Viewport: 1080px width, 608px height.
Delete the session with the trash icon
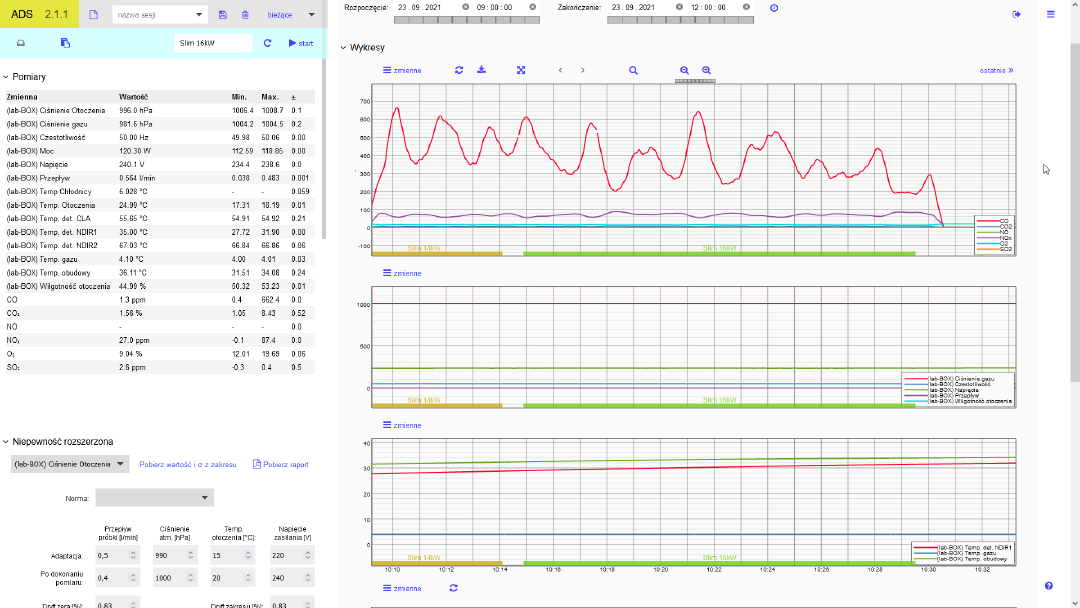pos(245,15)
